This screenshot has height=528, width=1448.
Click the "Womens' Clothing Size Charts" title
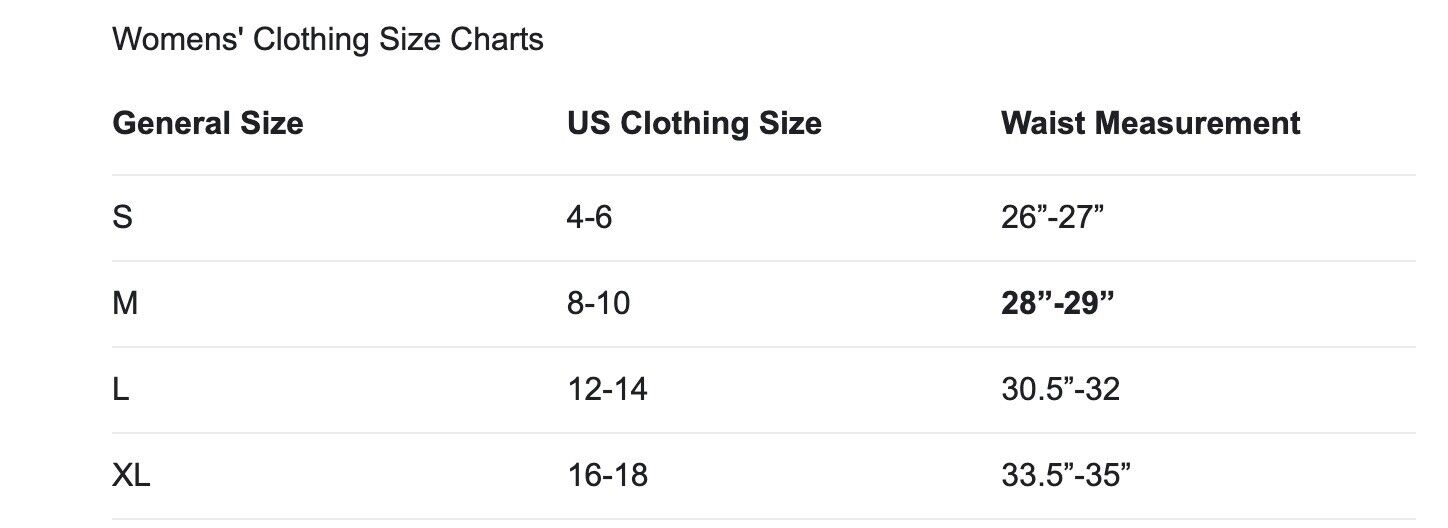pyautogui.click(x=327, y=40)
